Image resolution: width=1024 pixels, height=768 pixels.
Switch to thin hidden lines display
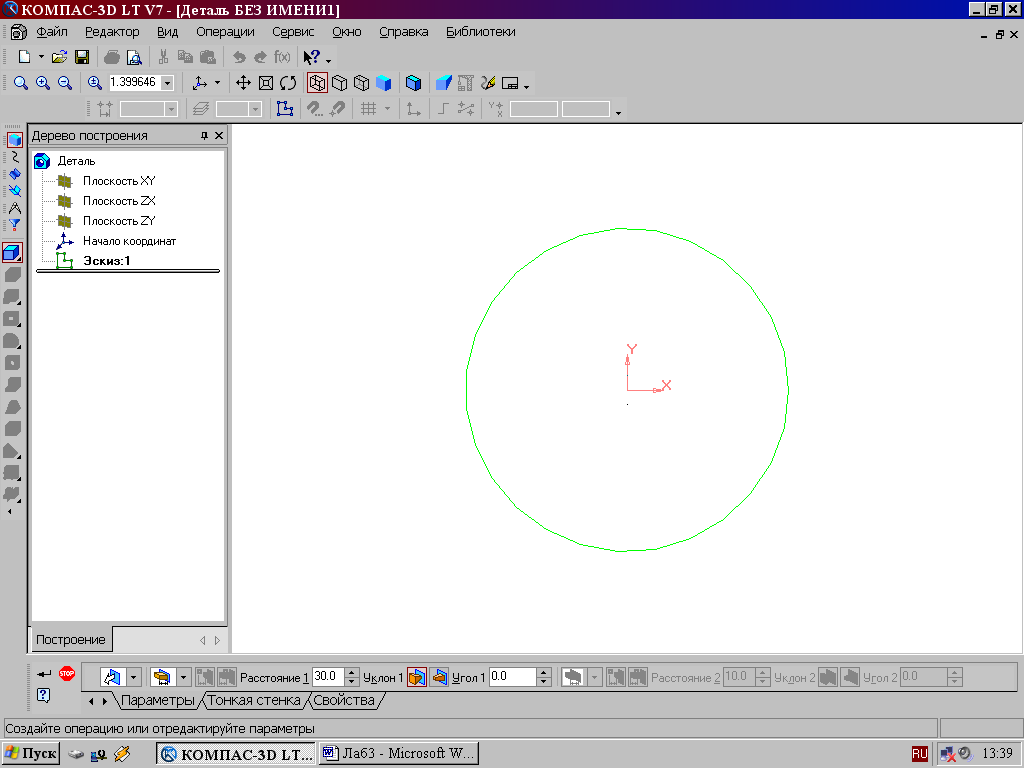(x=361, y=83)
